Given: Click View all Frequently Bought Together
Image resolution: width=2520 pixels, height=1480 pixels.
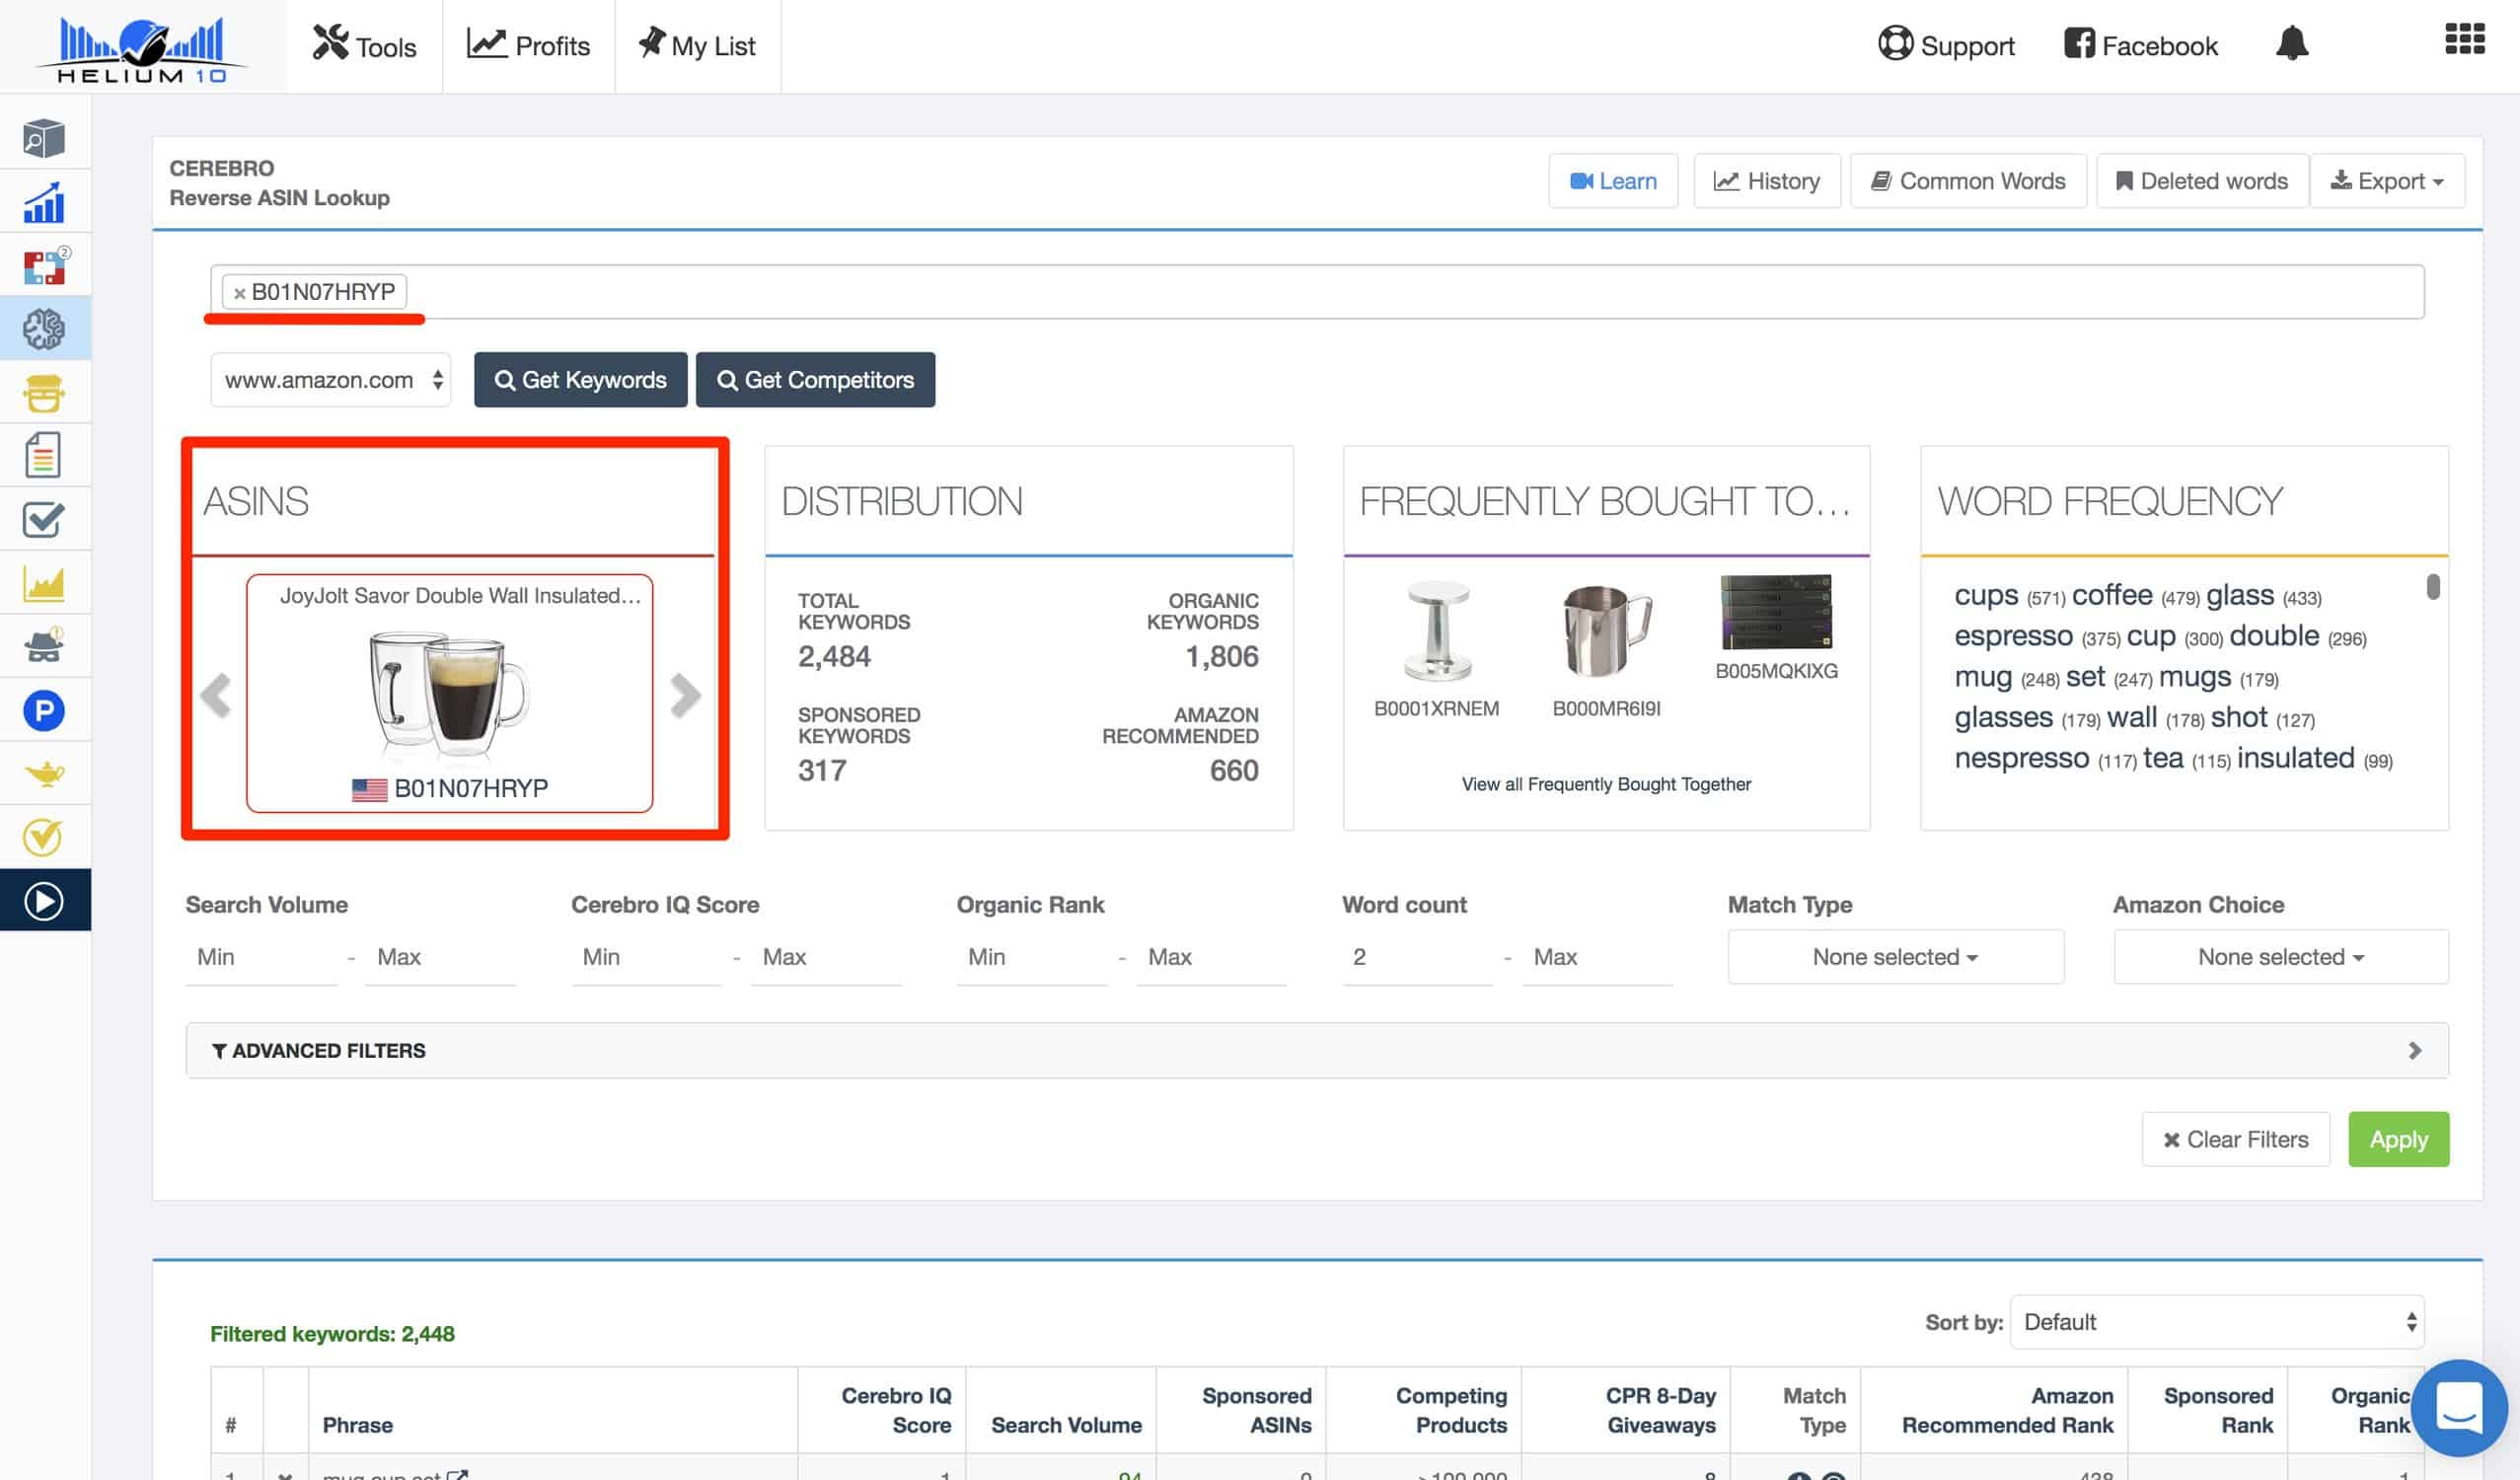Looking at the screenshot, I should (1606, 784).
